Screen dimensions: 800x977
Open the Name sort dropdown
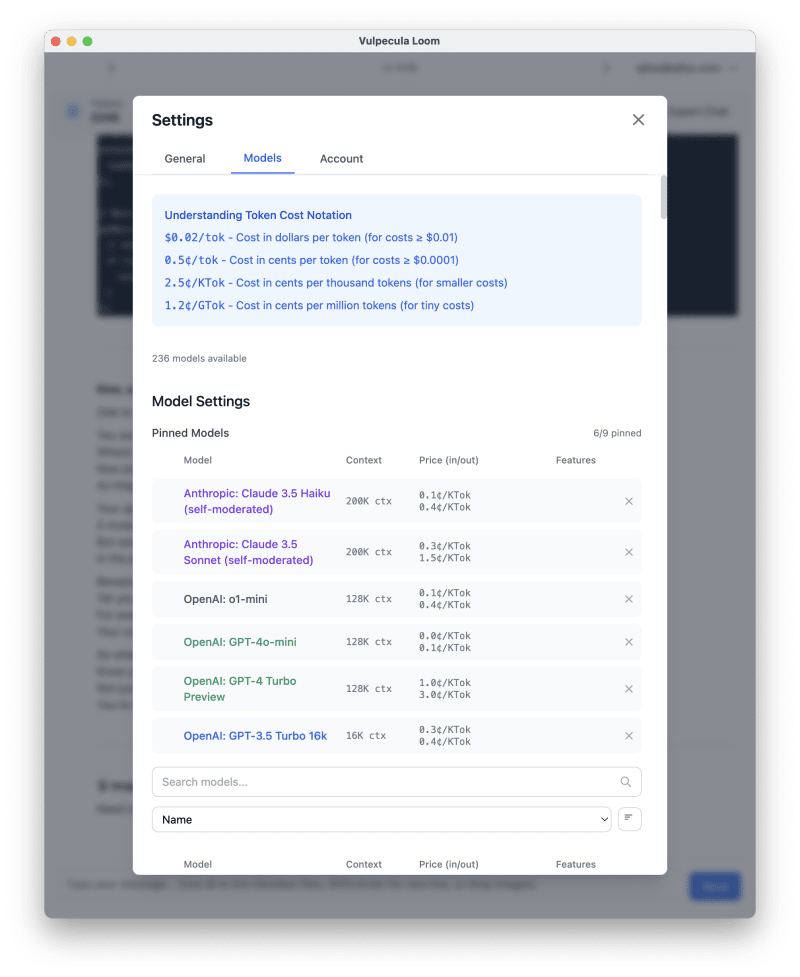(381, 819)
